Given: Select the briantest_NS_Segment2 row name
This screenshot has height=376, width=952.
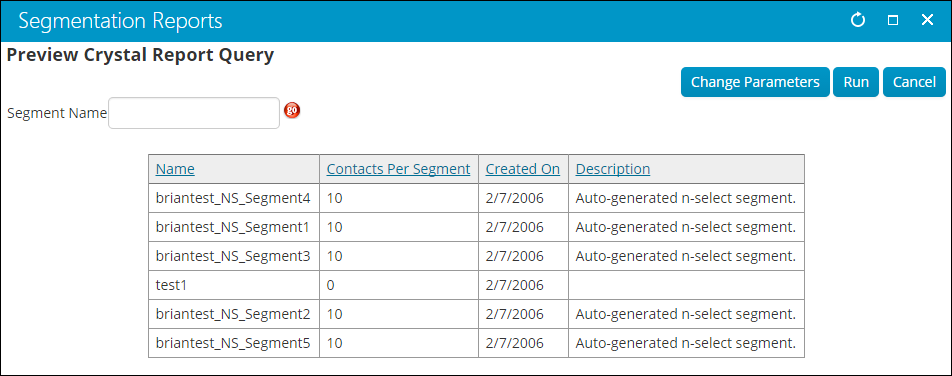Looking at the screenshot, I should tap(233, 314).
